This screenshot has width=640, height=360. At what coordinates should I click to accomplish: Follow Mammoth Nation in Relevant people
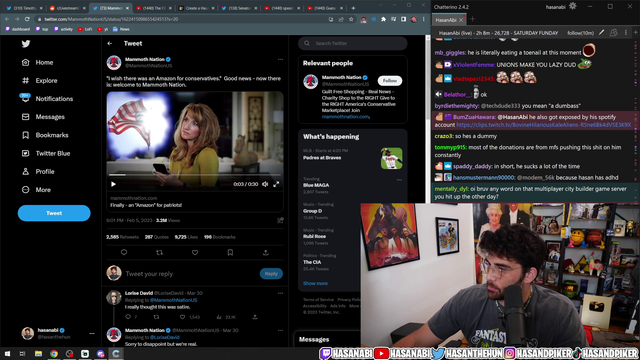[x=390, y=81]
